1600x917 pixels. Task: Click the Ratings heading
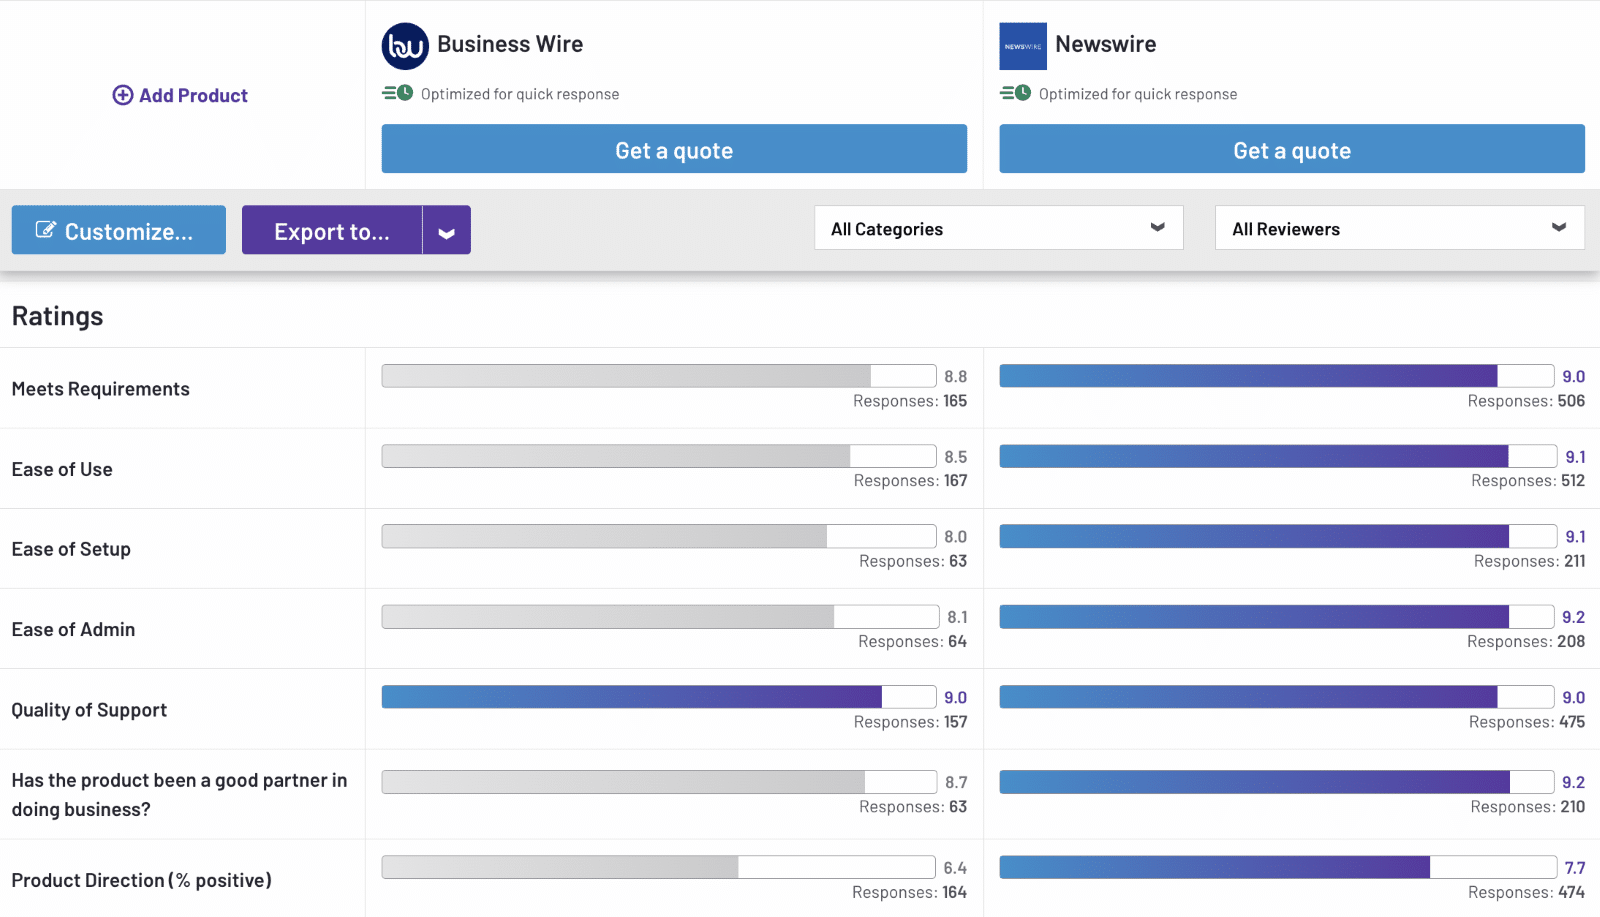[x=58, y=316]
